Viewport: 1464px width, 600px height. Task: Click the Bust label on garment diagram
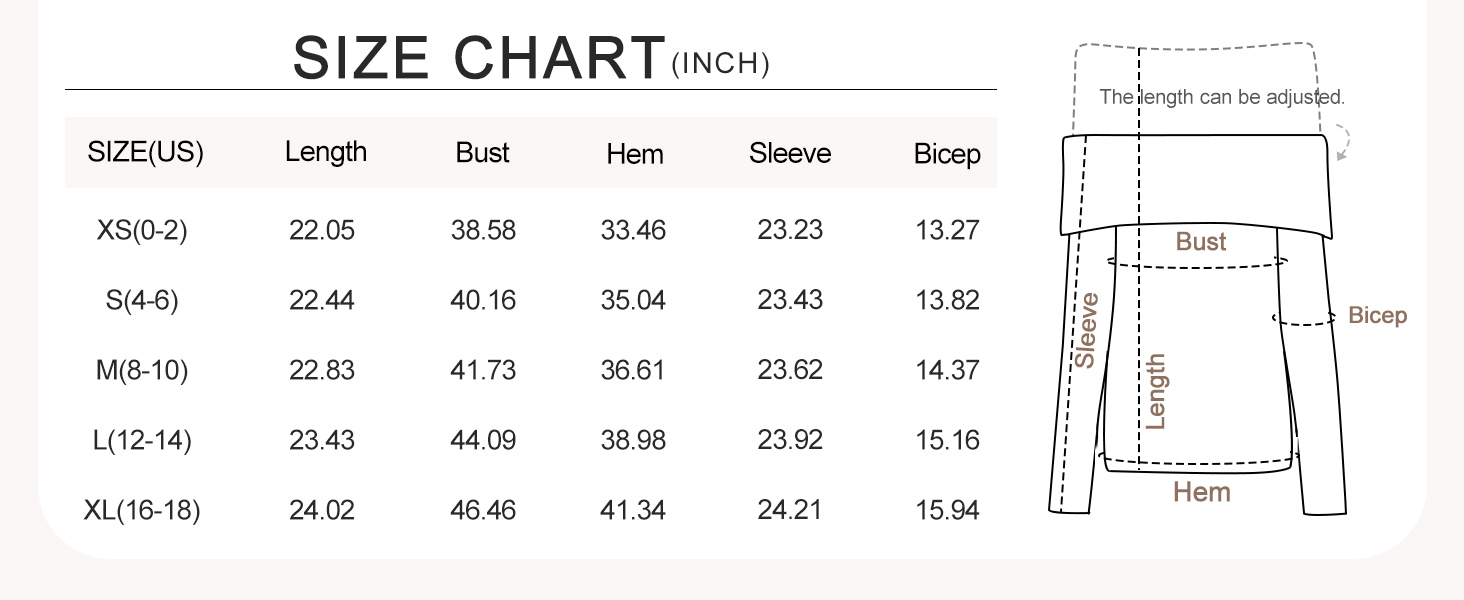(x=1201, y=242)
